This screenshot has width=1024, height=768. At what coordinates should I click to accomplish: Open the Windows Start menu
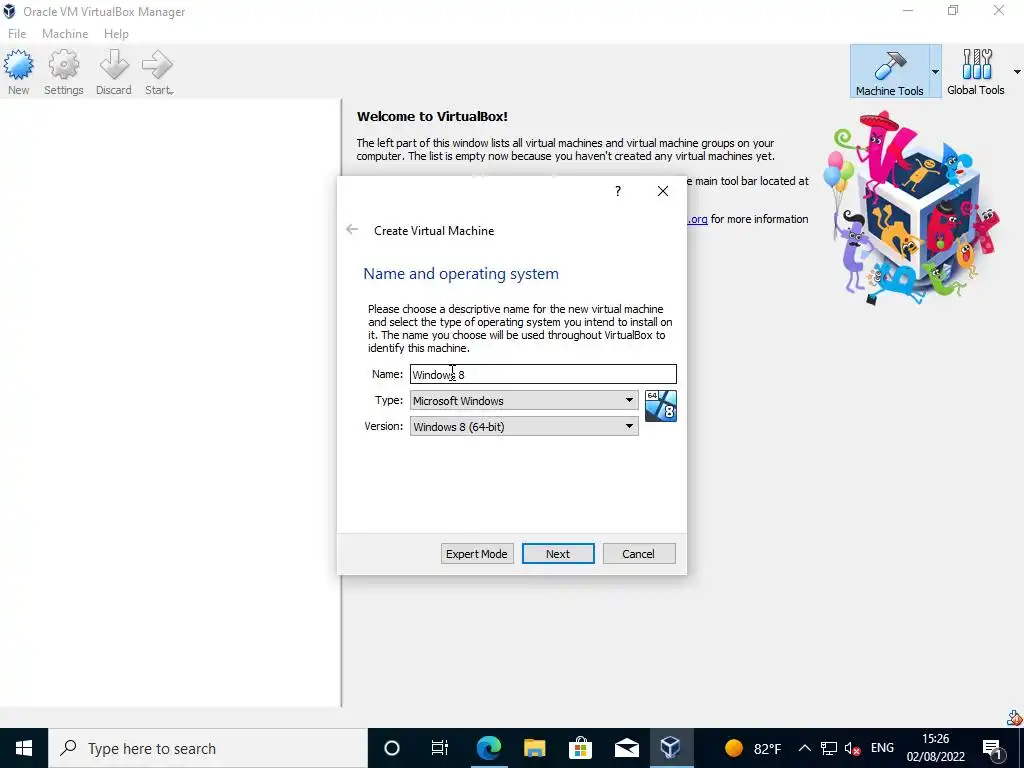coord(24,748)
